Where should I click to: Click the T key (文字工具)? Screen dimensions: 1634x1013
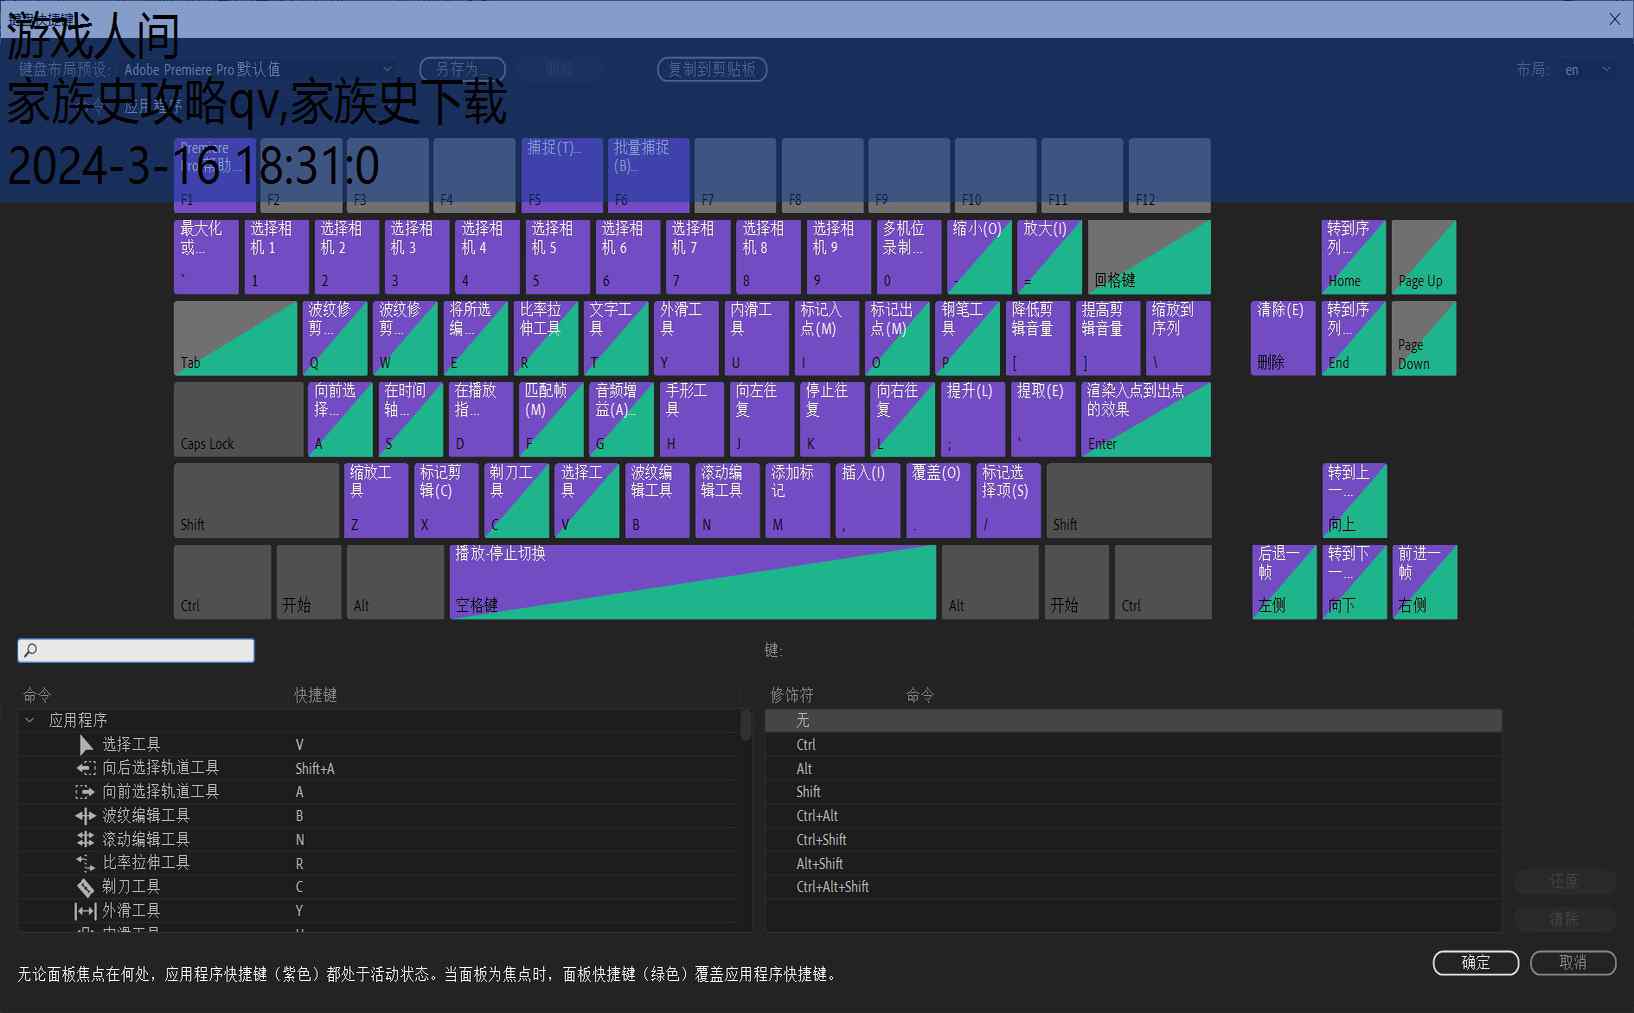point(617,338)
